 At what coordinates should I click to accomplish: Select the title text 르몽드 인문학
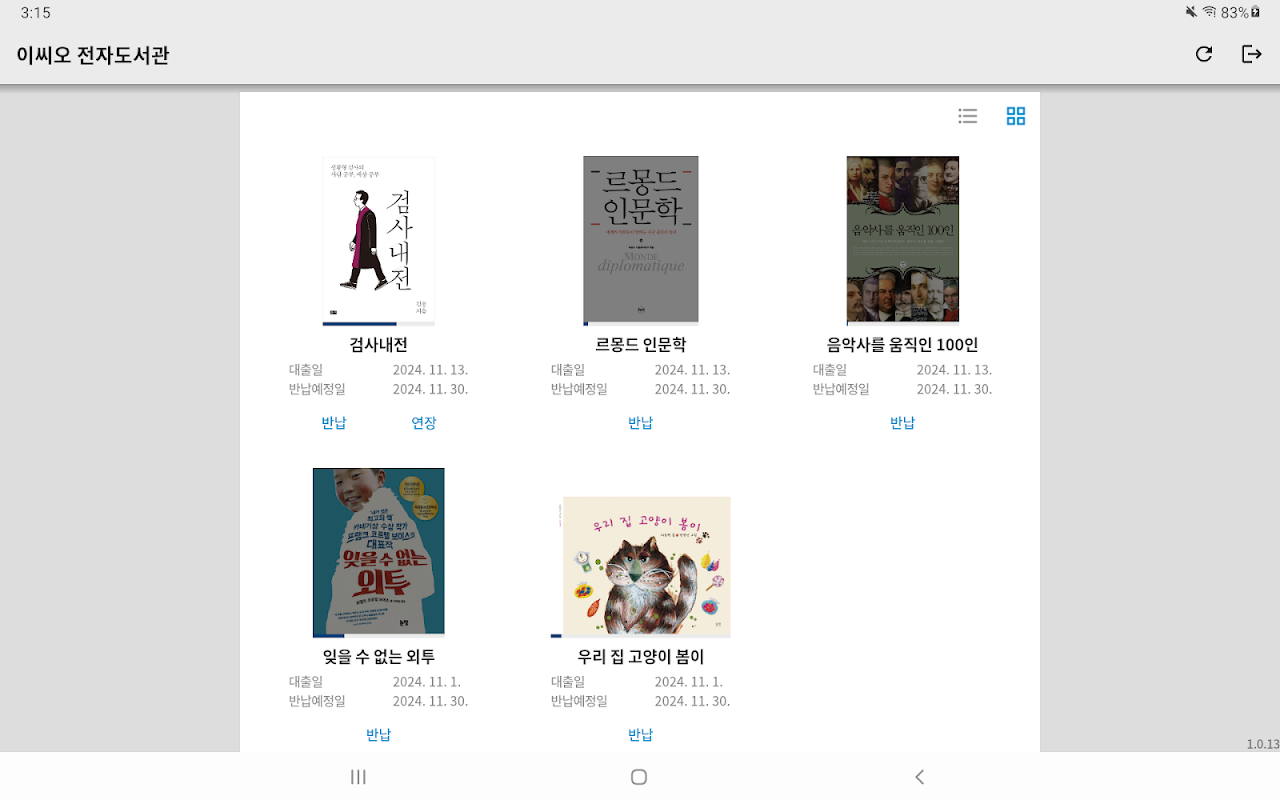[641, 345]
